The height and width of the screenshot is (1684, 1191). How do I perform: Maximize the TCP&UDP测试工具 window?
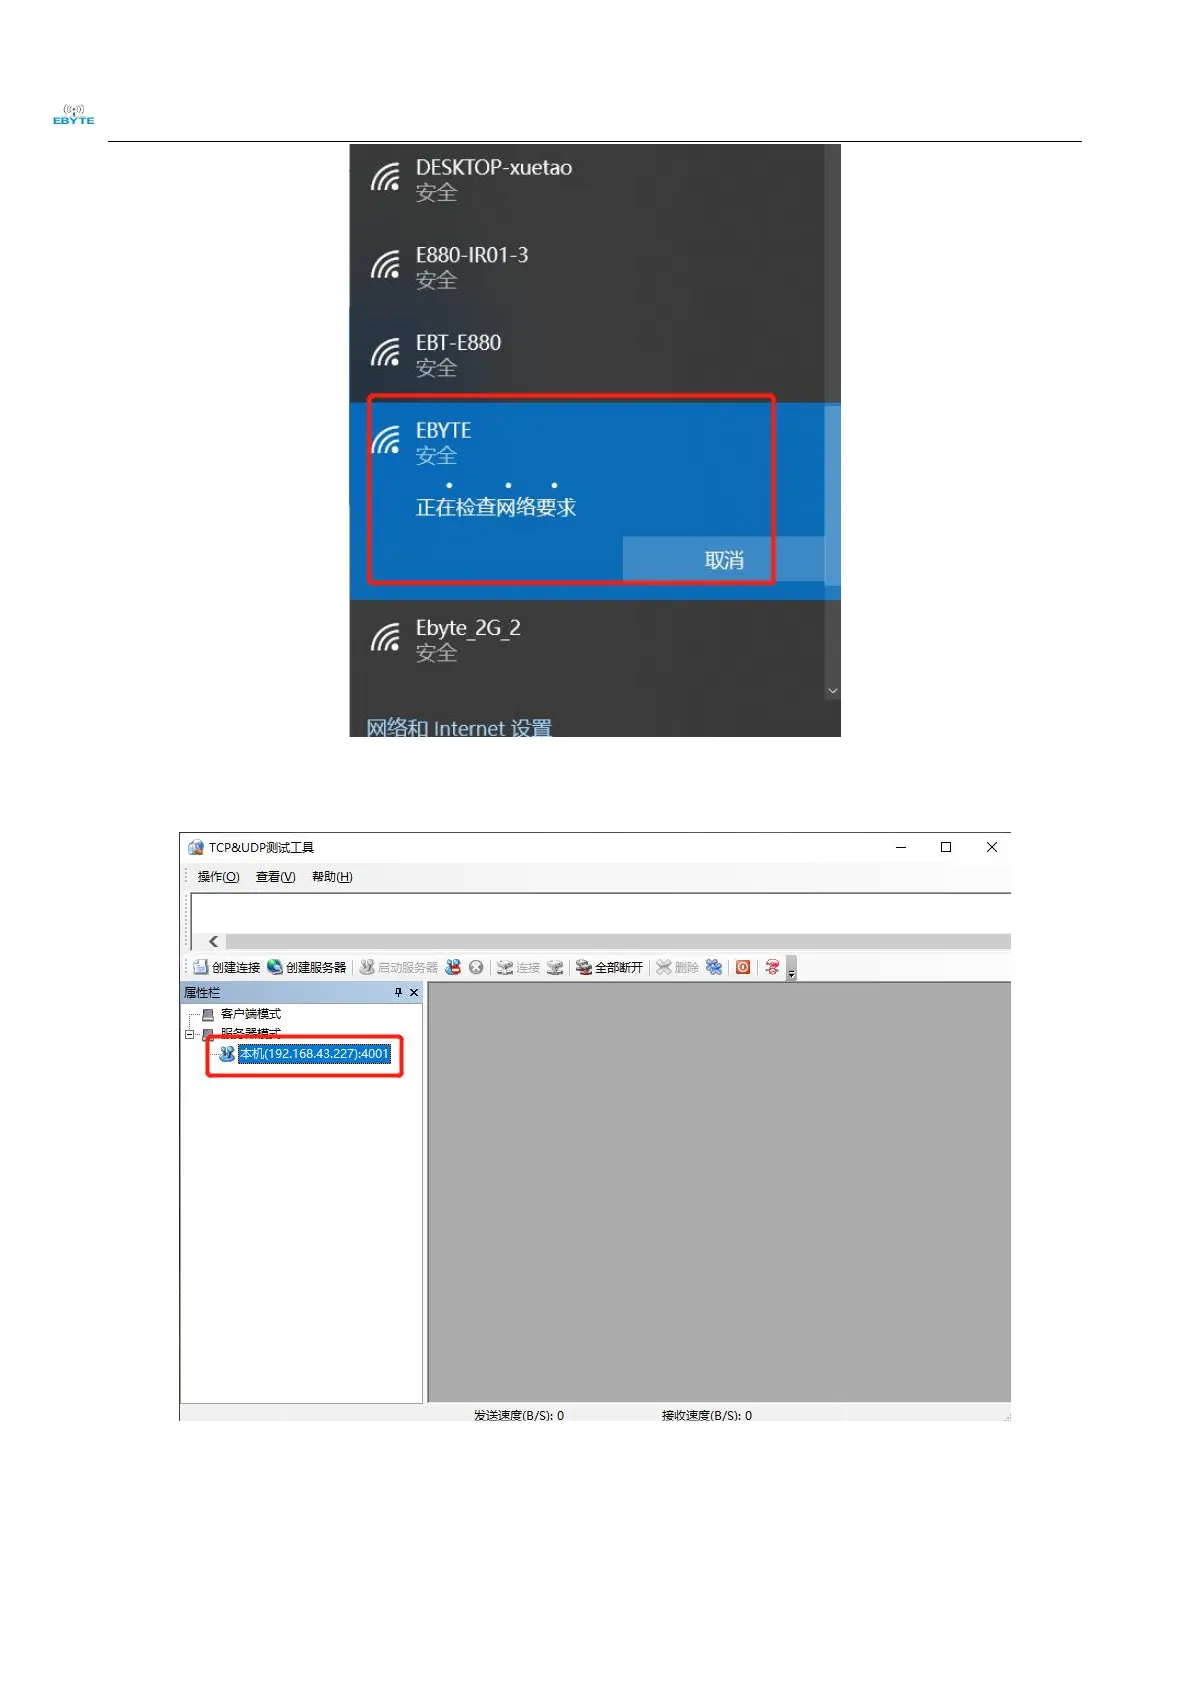pos(946,847)
